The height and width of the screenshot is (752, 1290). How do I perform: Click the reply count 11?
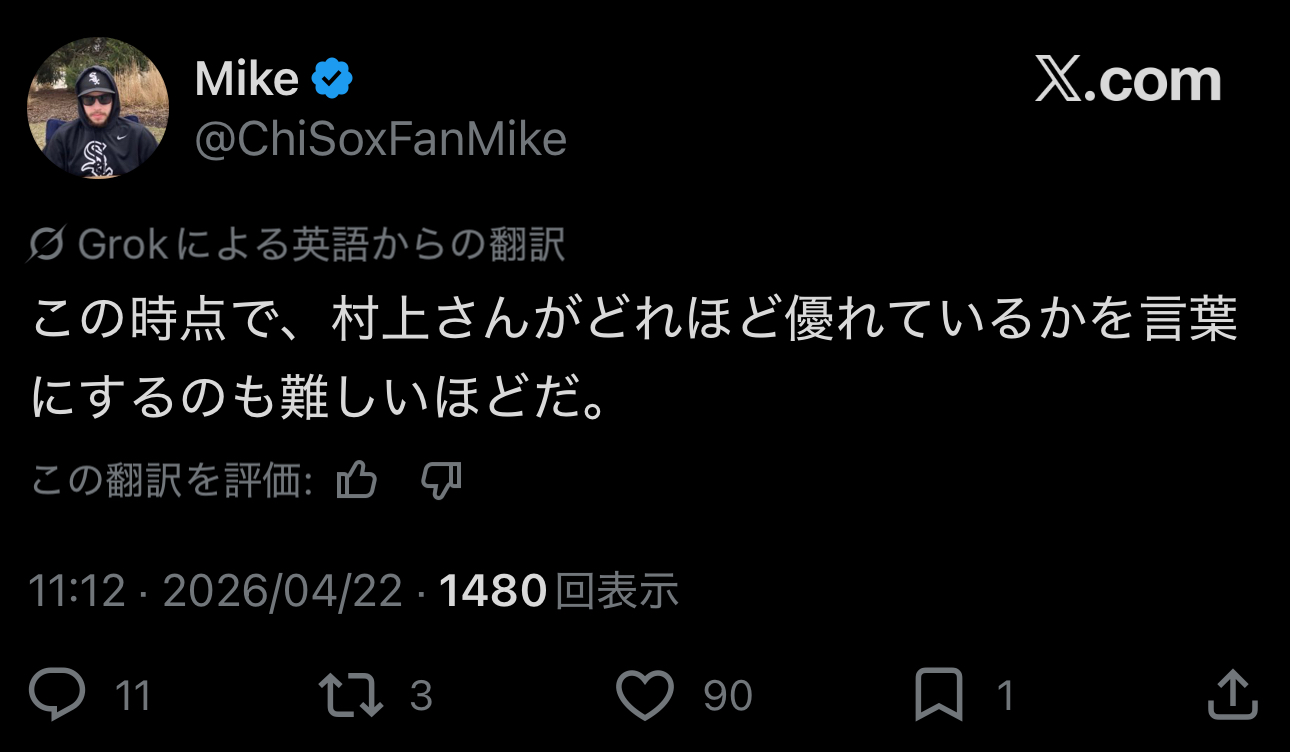point(132,696)
